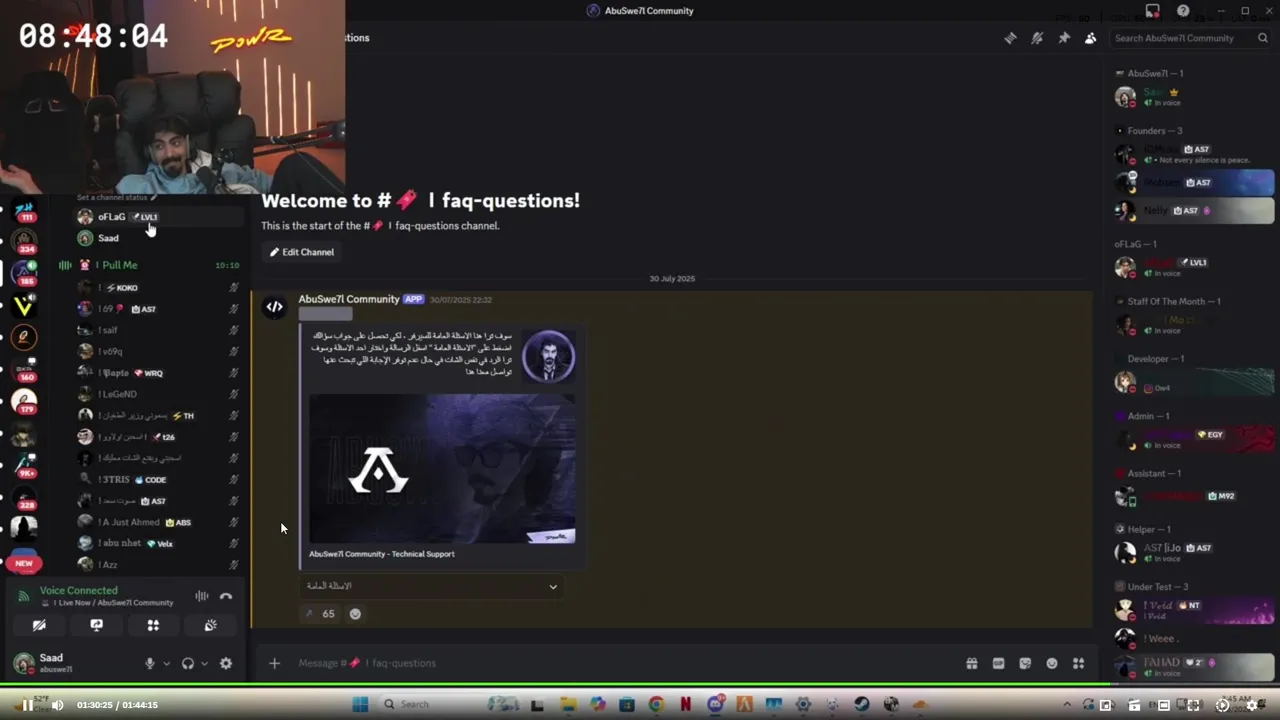Open pinned messages pin icon
The image size is (1280, 720).
[x=1064, y=38]
